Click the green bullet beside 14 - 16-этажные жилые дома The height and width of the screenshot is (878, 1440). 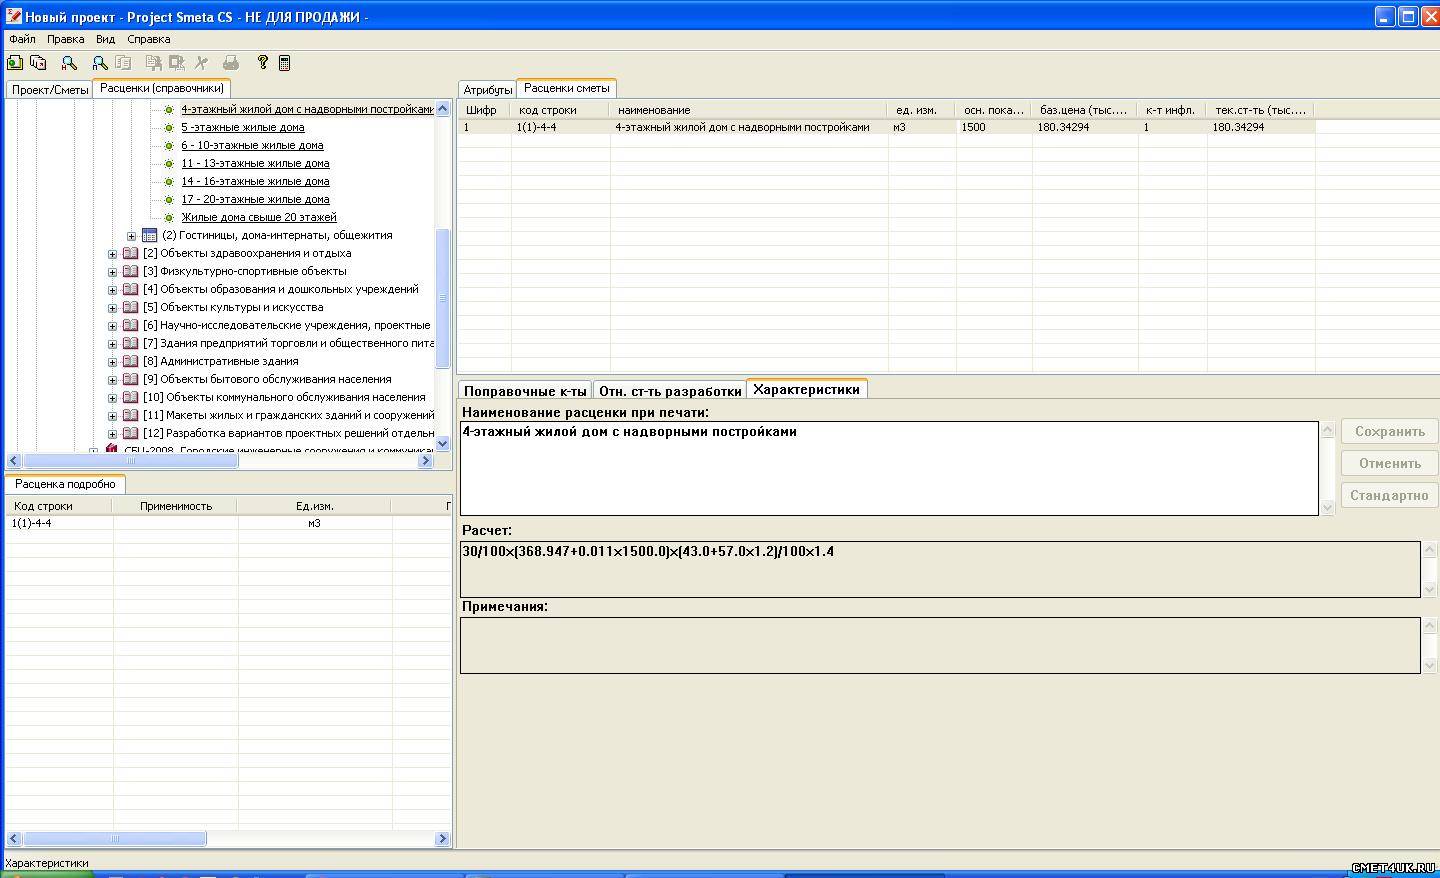click(x=169, y=182)
